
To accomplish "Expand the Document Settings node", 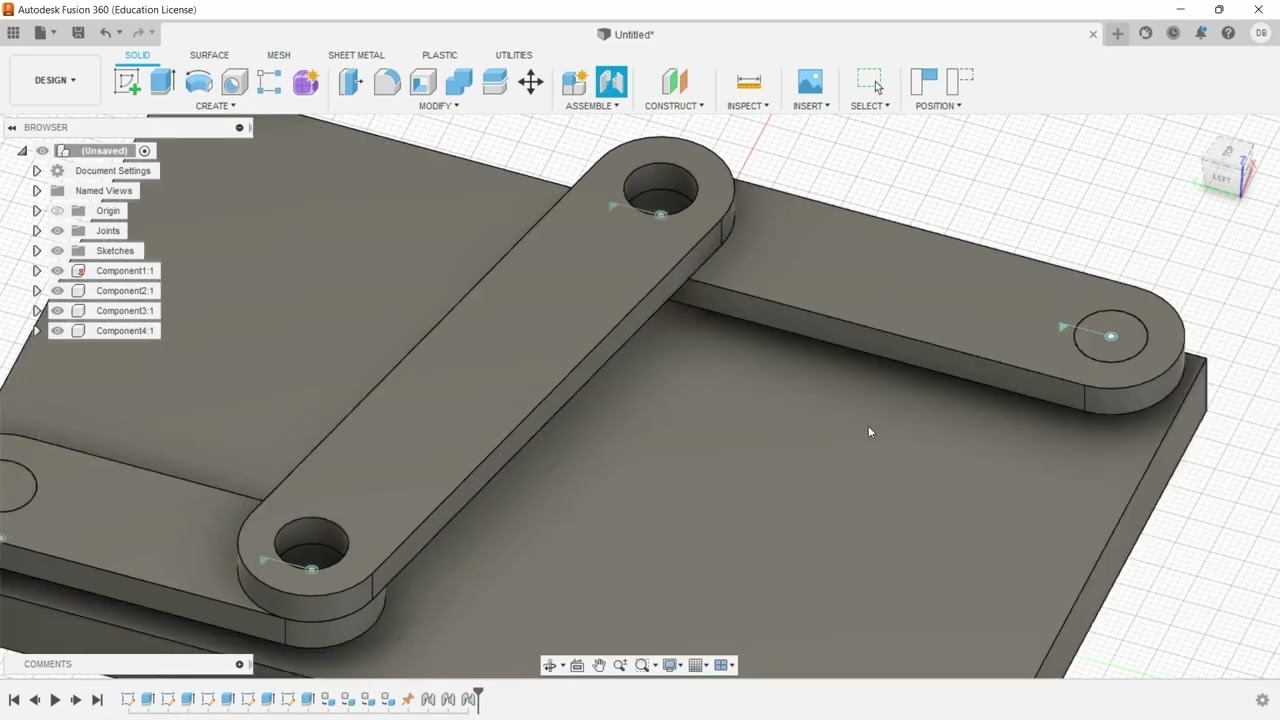I will coord(37,171).
